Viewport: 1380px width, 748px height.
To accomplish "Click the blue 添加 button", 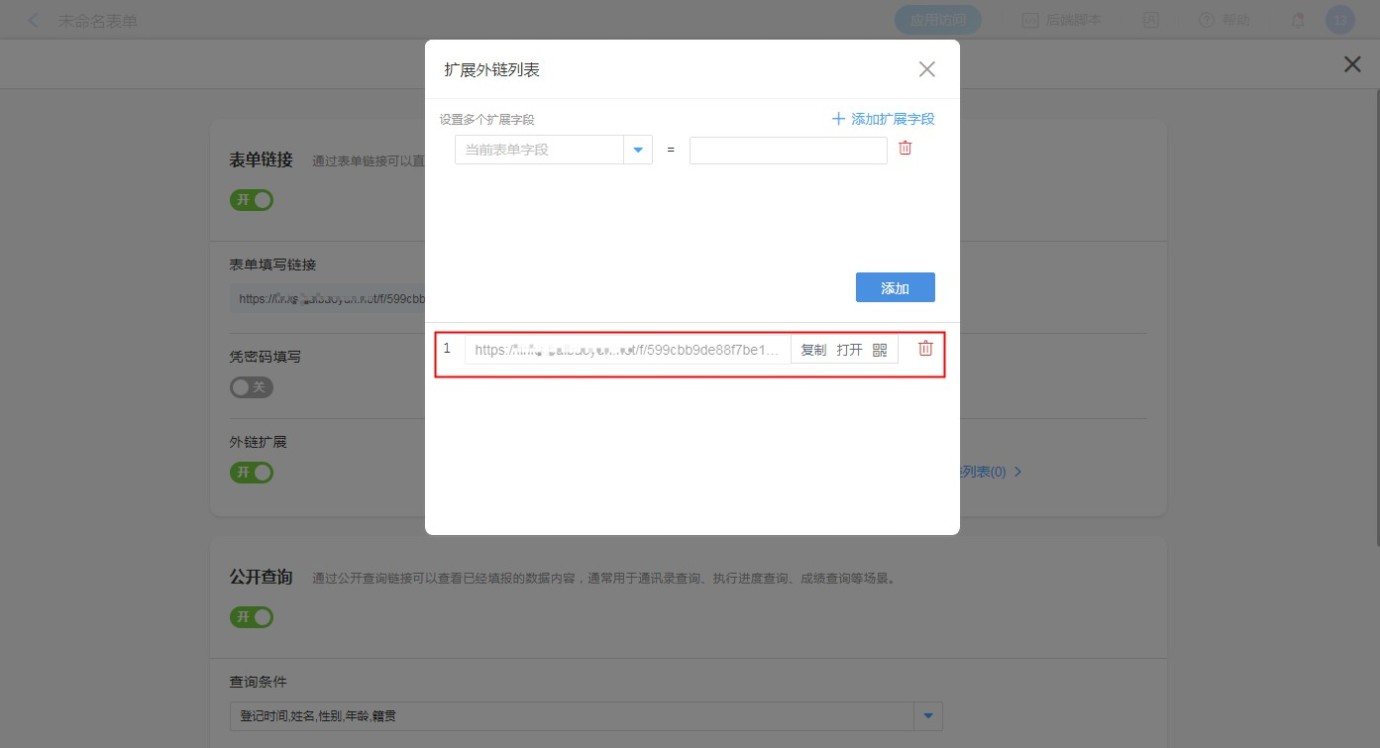I will 895,288.
